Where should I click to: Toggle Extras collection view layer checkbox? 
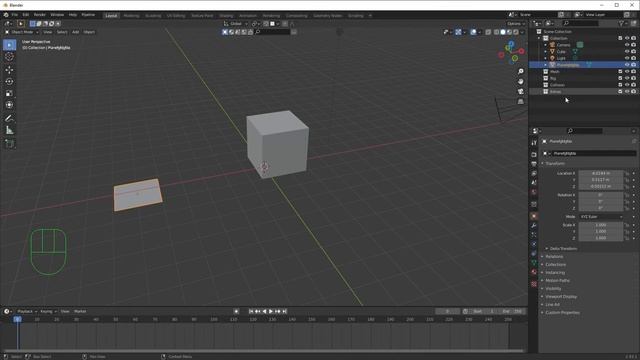[620, 91]
